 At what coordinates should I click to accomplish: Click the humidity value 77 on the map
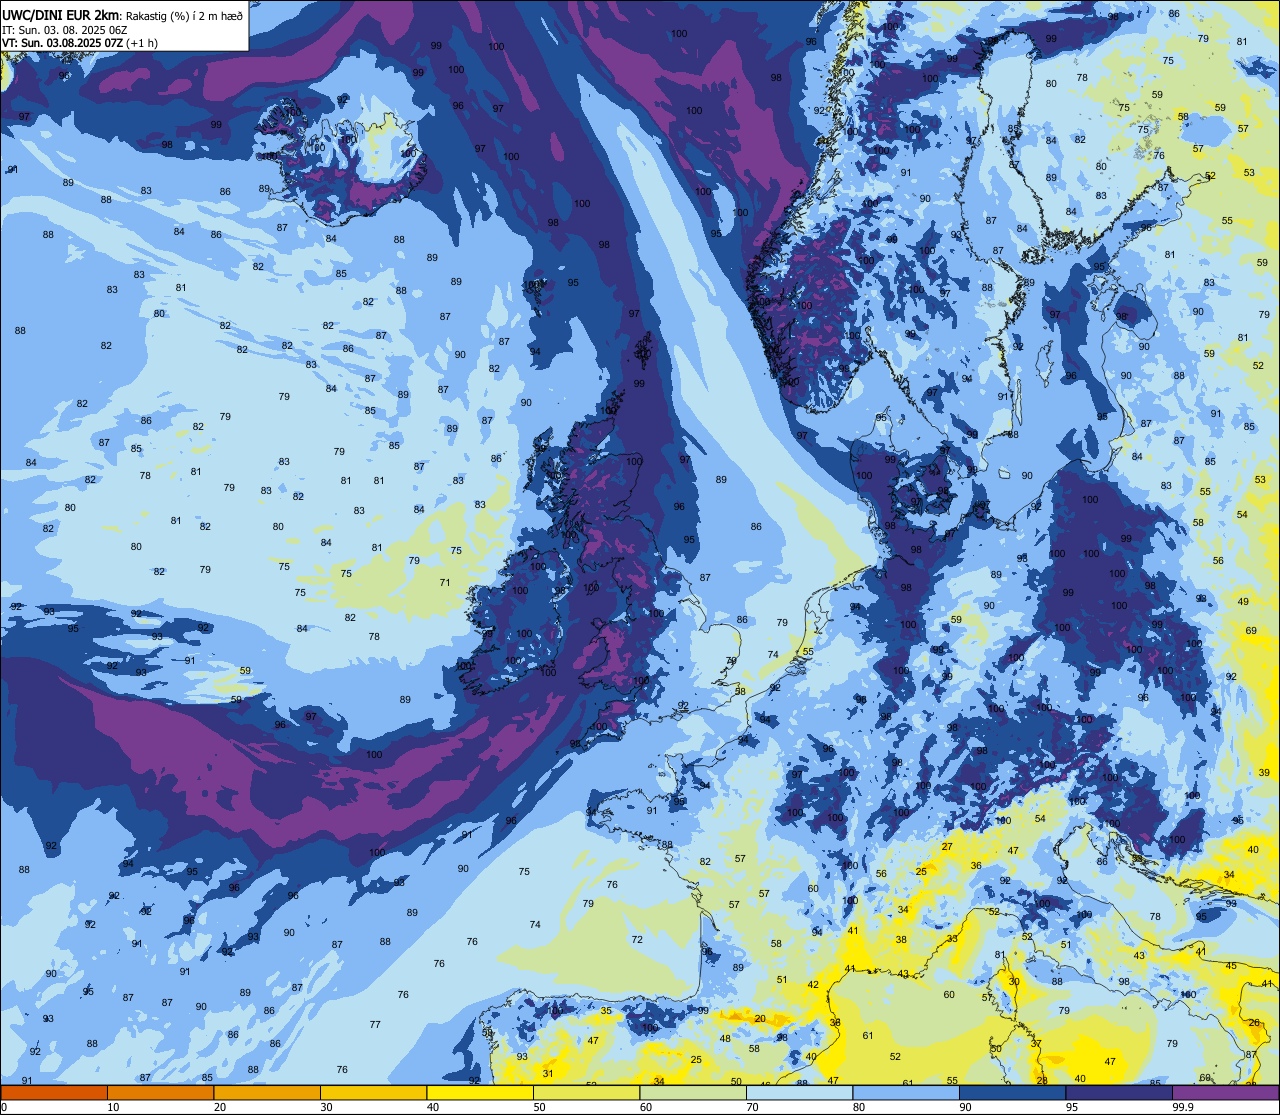(375, 1024)
